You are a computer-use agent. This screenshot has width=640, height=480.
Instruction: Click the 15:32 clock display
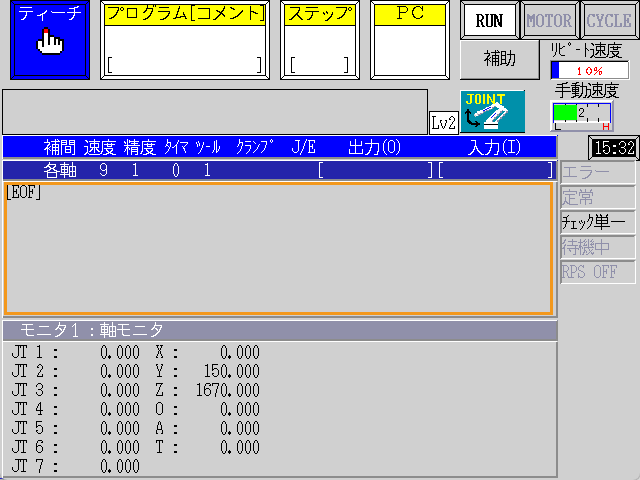pyautogui.click(x=614, y=148)
